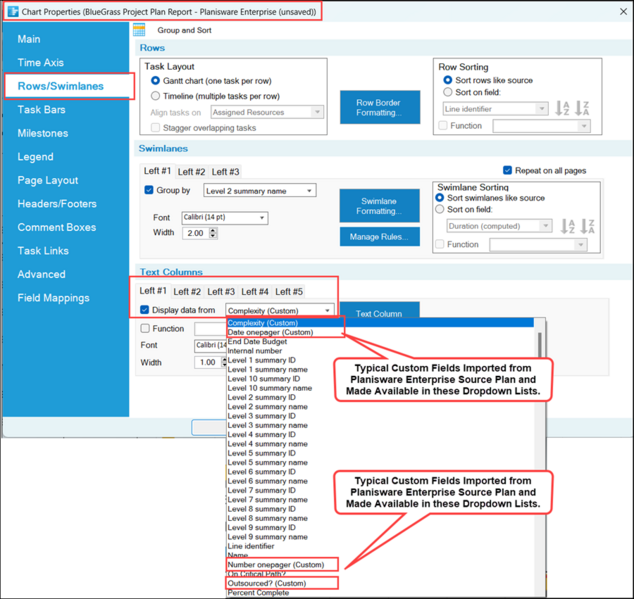Switch to Text Columns Left #2 tab
Image resolution: width=634 pixels, height=599 pixels.
187,292
